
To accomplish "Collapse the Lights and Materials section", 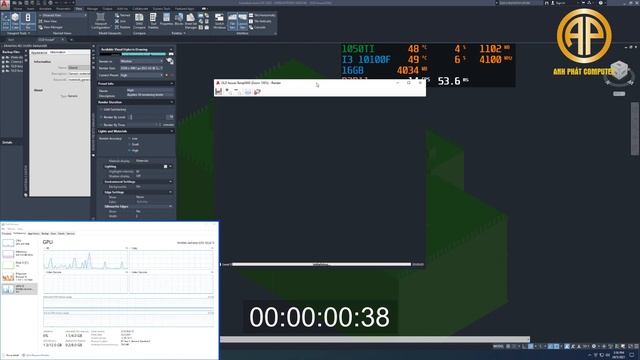I will point(171,131).
